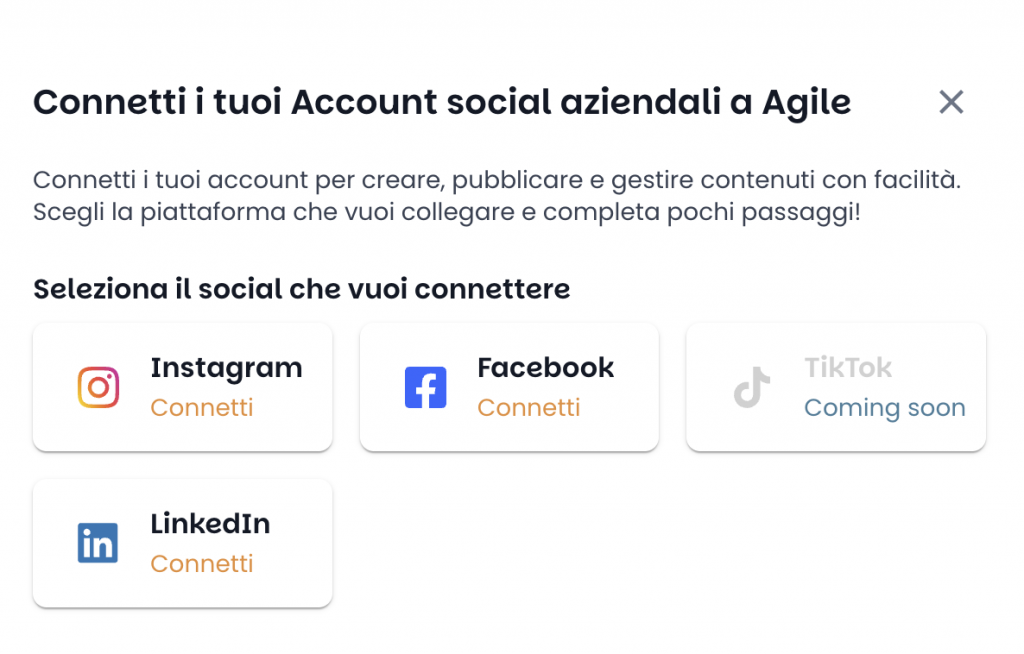Click the greyed-out TikTok logo icon
The image size is (1024, 654).
[752, 387]
